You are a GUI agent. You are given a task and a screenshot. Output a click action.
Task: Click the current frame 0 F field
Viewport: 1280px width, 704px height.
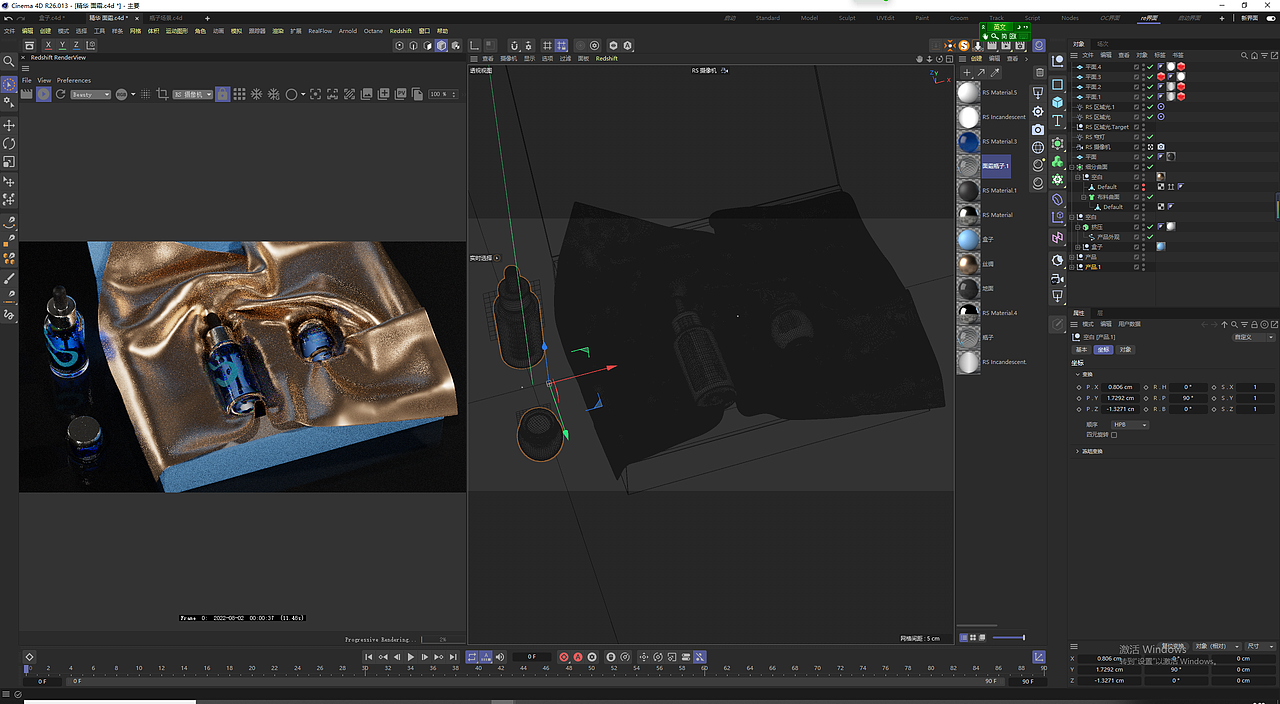tap(531, 657)
